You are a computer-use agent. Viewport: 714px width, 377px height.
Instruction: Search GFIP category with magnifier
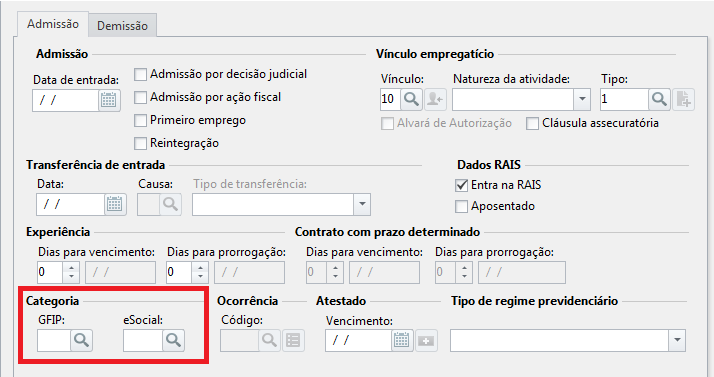click(x=82, y=340)
